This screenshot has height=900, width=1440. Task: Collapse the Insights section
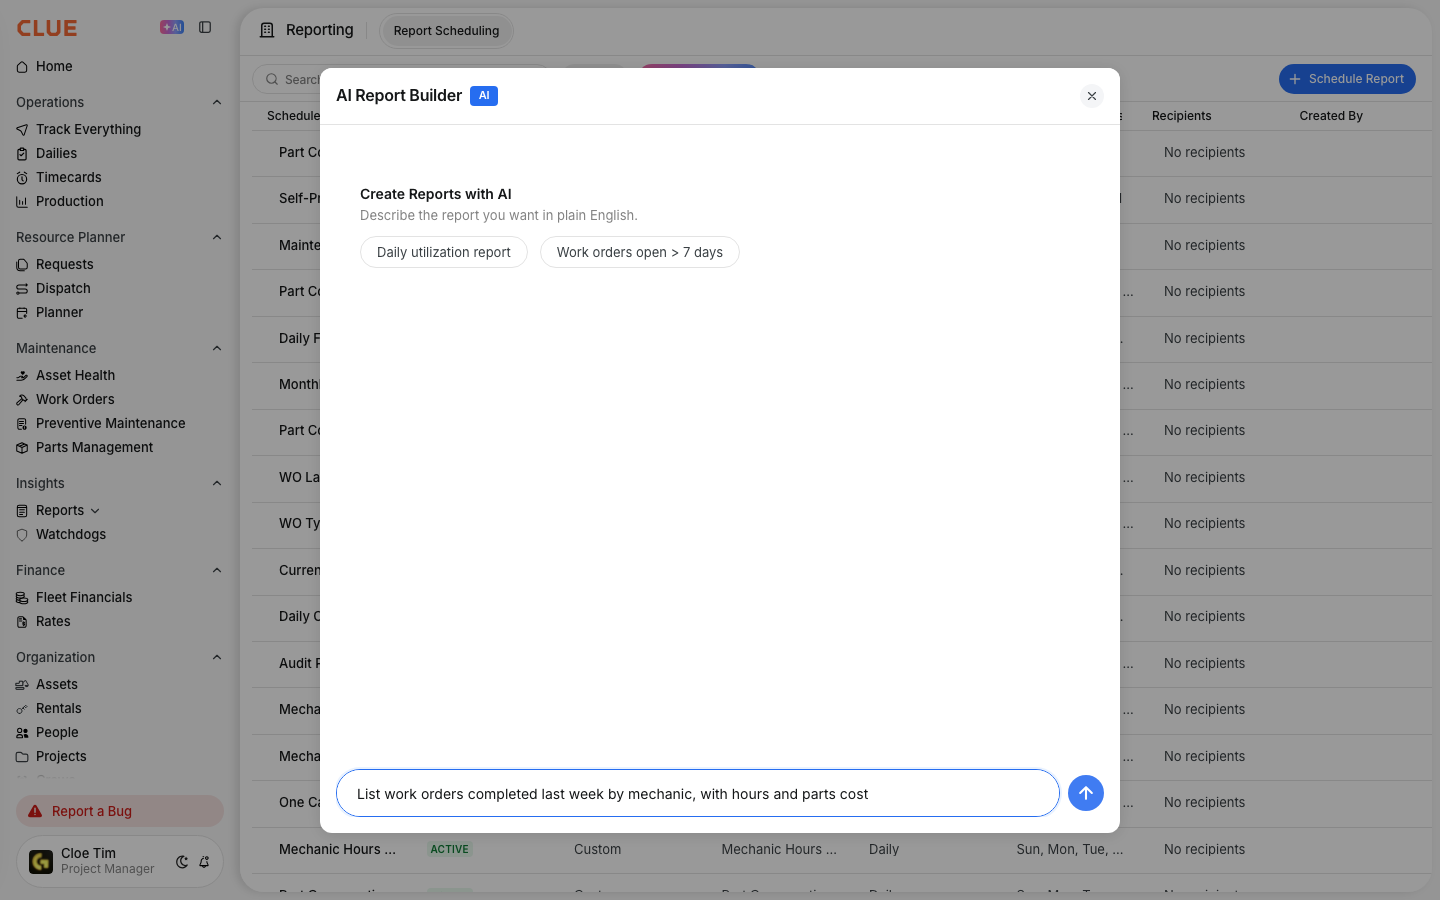coord(217,483)
